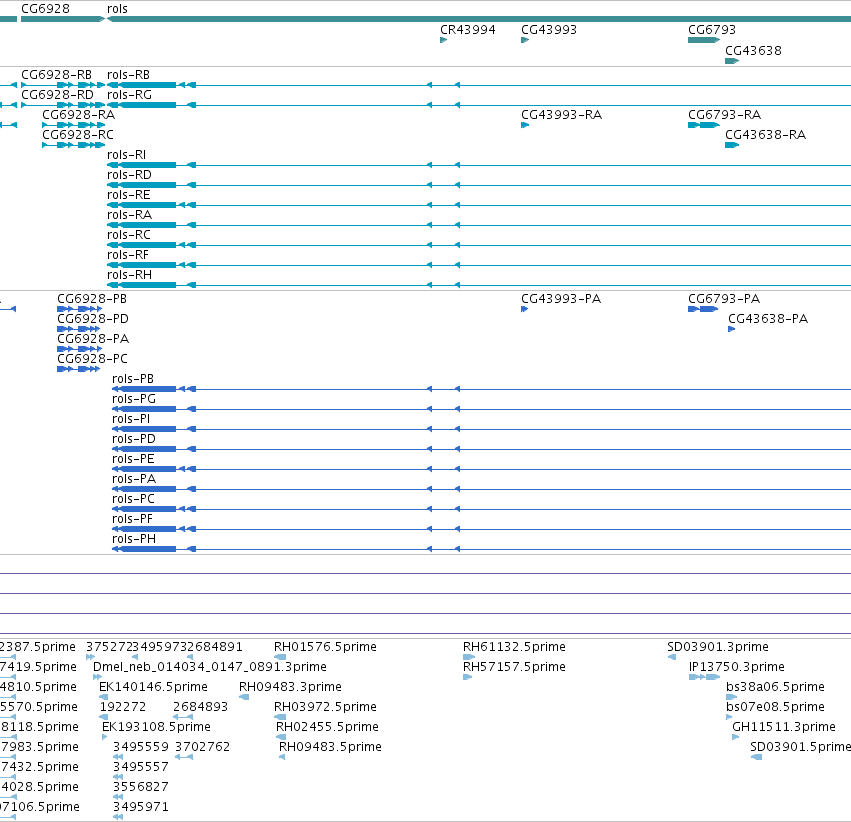Click the rols-PB protein label

133,379
